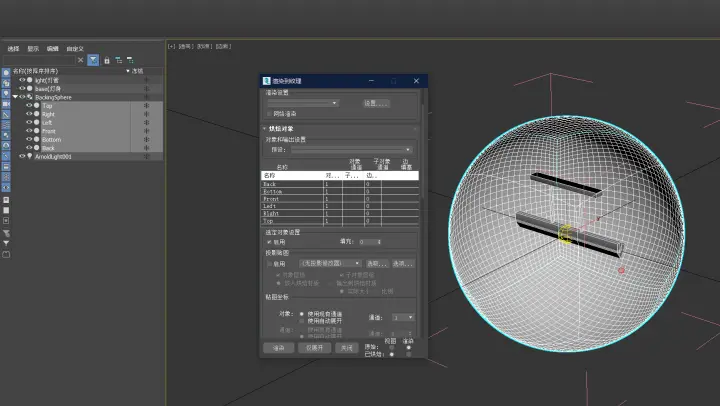Screen dimensions: 720x406
Task: Click 选项... button in projection mapping
Action: (403, 264)
